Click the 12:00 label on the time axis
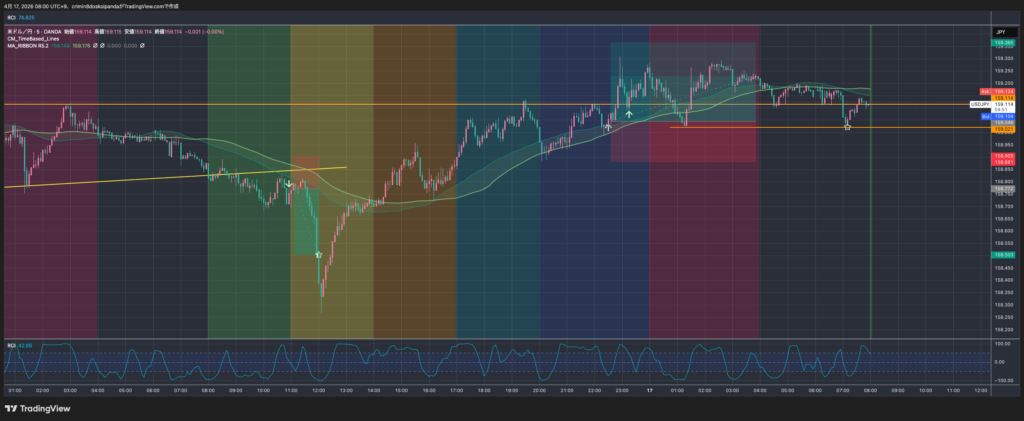 tap(318, 392)
